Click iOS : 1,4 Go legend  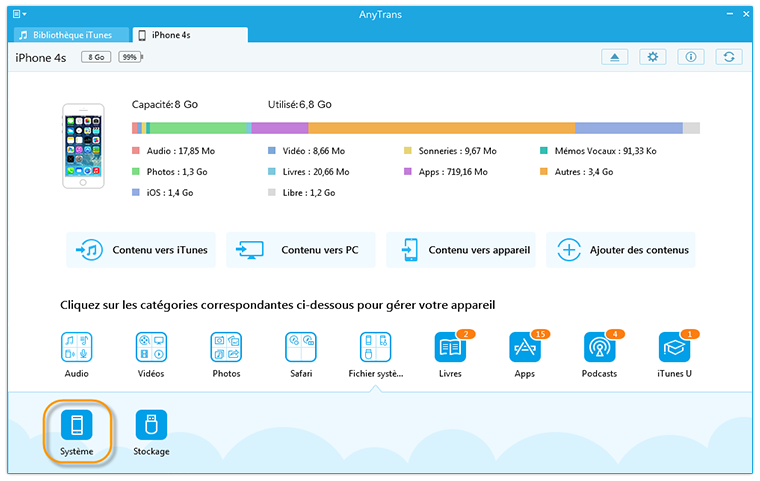163,192
